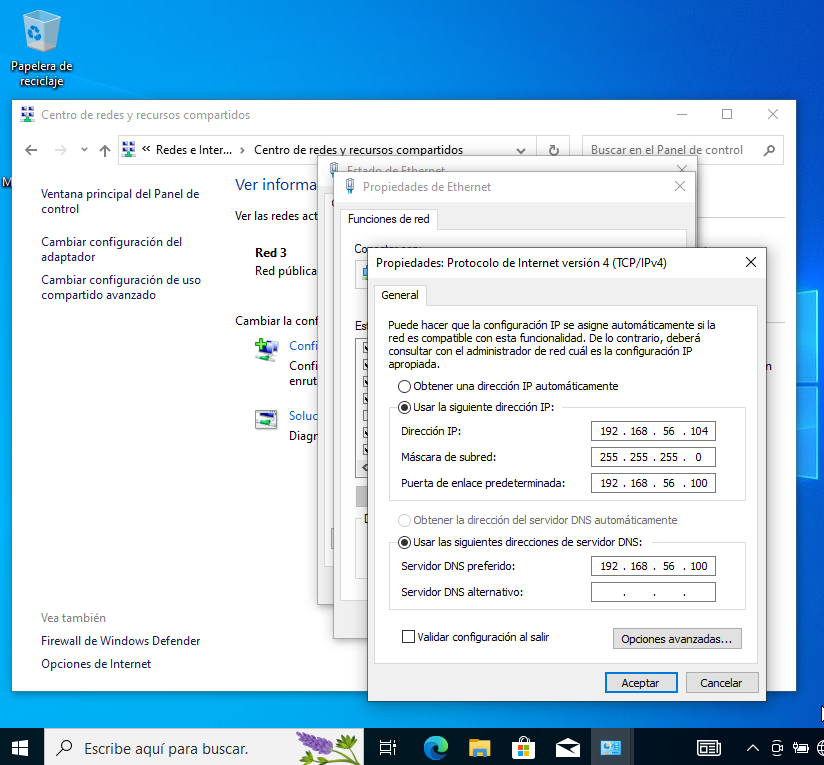Click the Redes e Inter... breadcrumb
The width and height of the screenshot is (824, 765).
point(193,150)
